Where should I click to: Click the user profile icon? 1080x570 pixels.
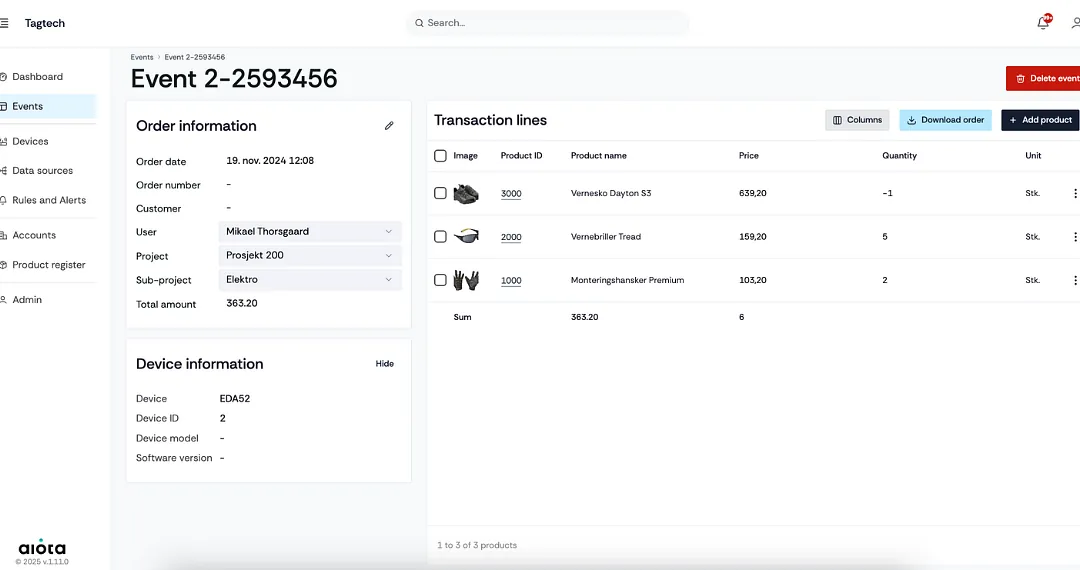point(1075,23)
